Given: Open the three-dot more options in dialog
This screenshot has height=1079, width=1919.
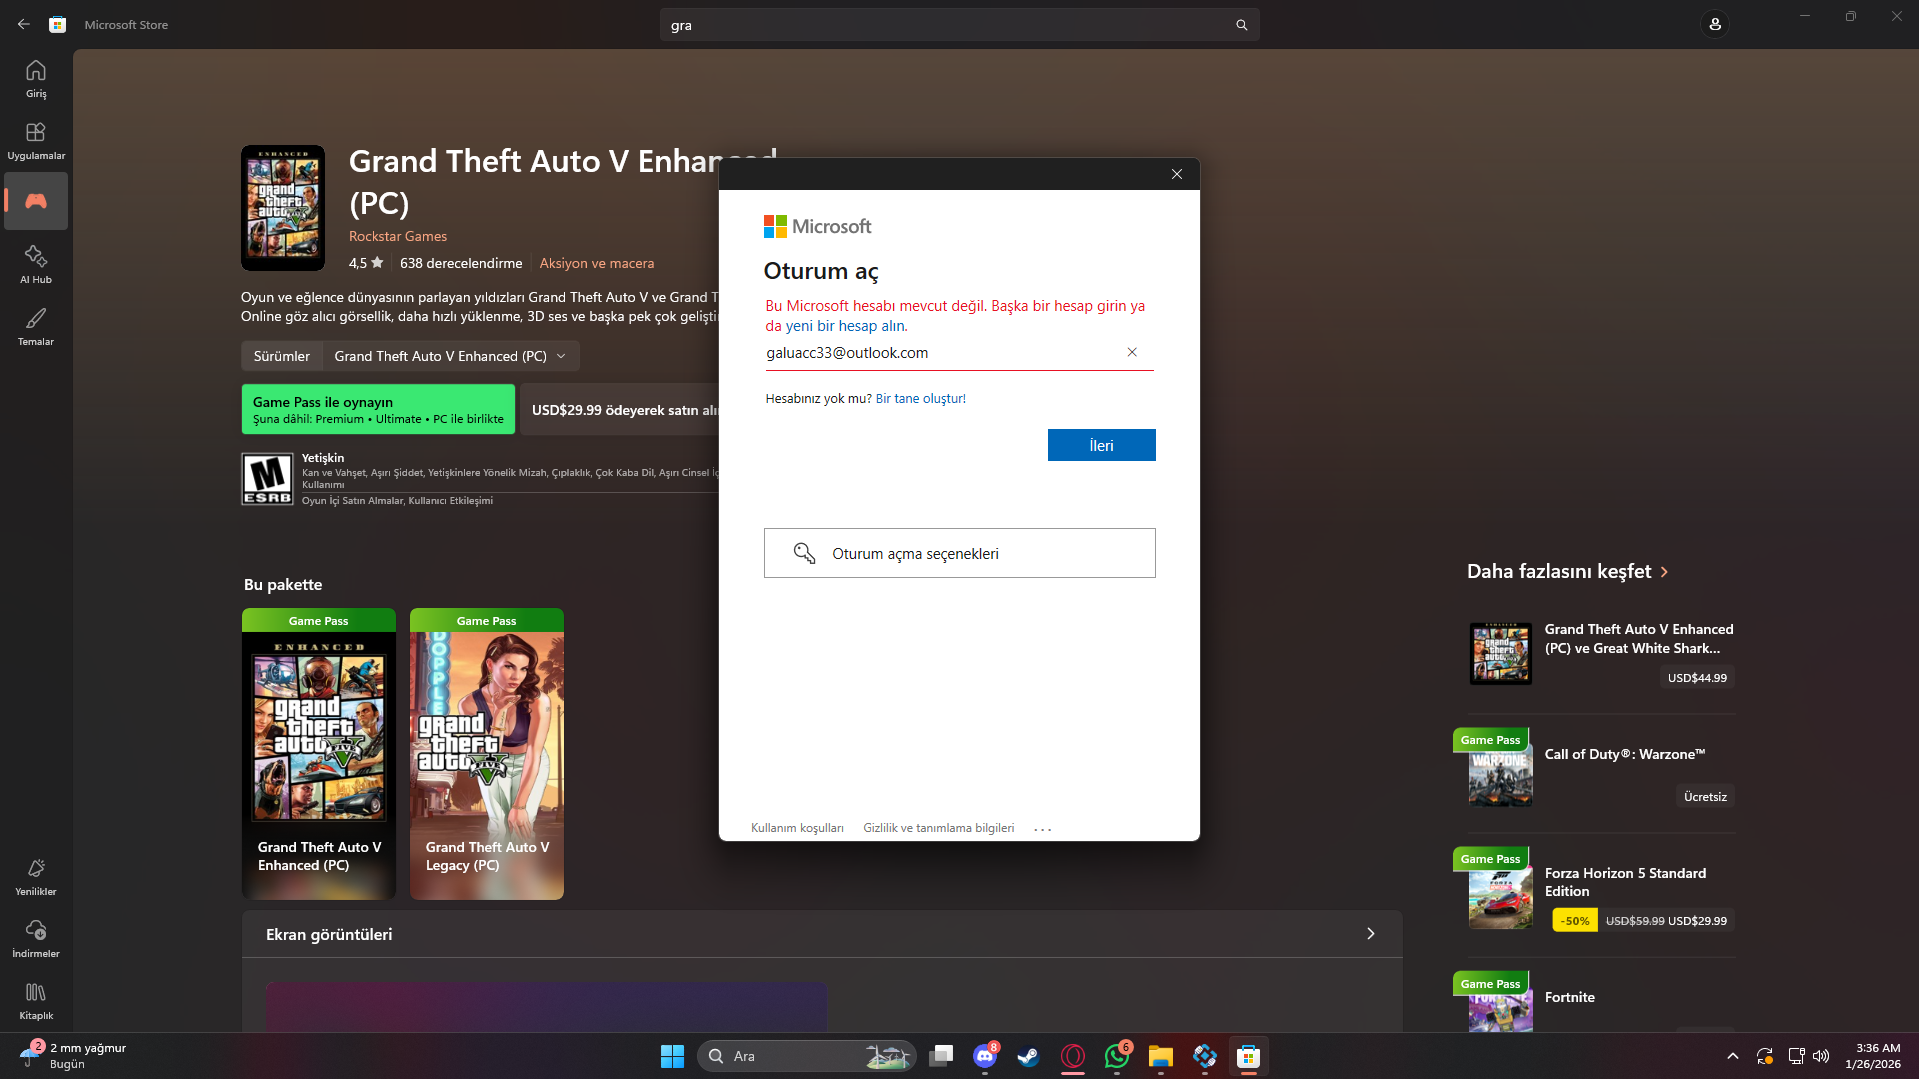Looking at the screenshot, I should click(1042, 829).
